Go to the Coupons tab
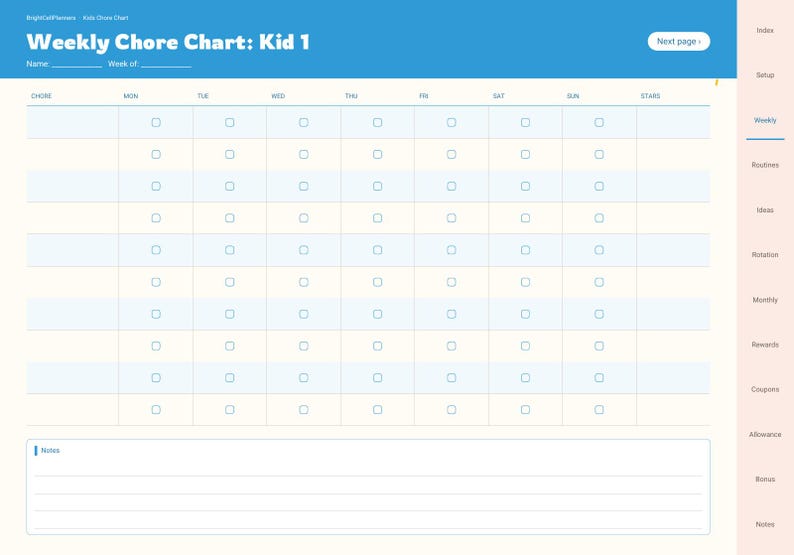Viewport: 794px width, 555px height. [765, 389]
